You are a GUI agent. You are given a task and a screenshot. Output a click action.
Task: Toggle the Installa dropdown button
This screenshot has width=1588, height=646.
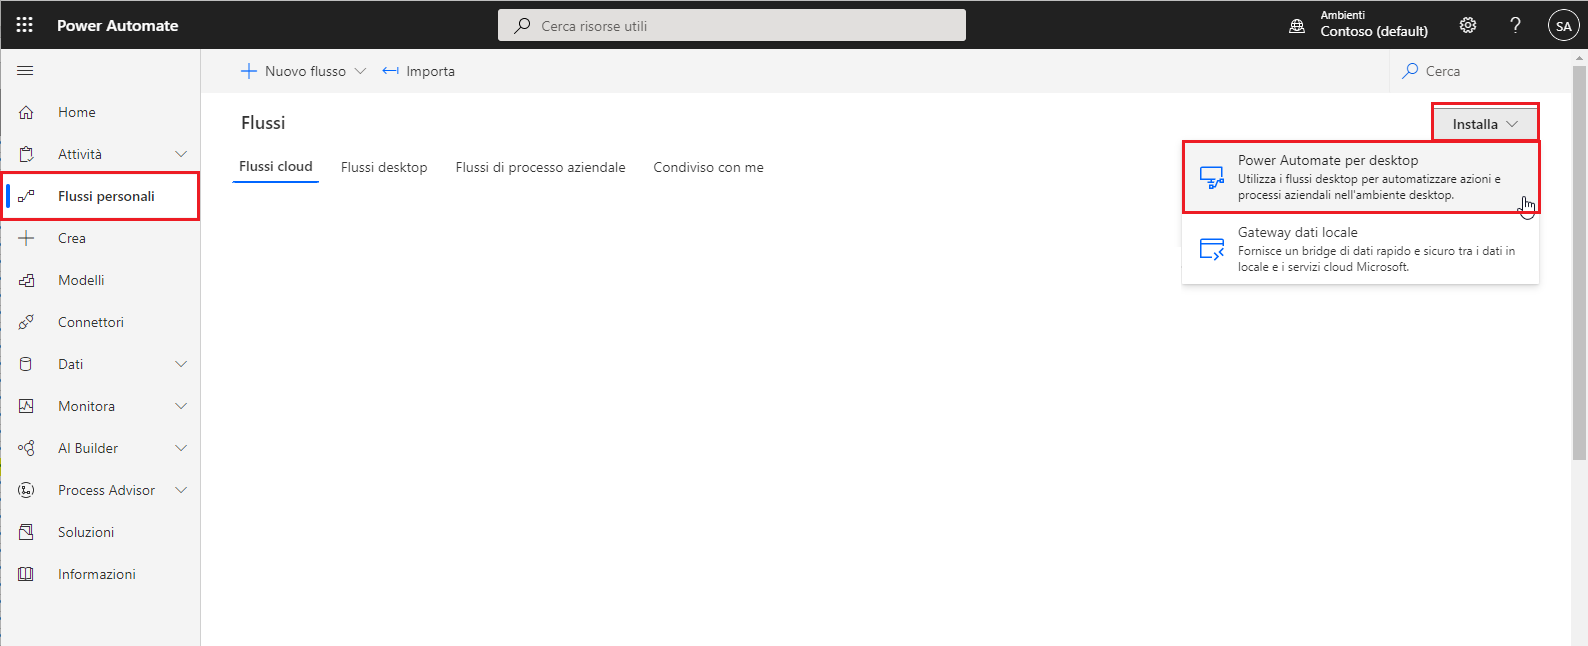1485,124
